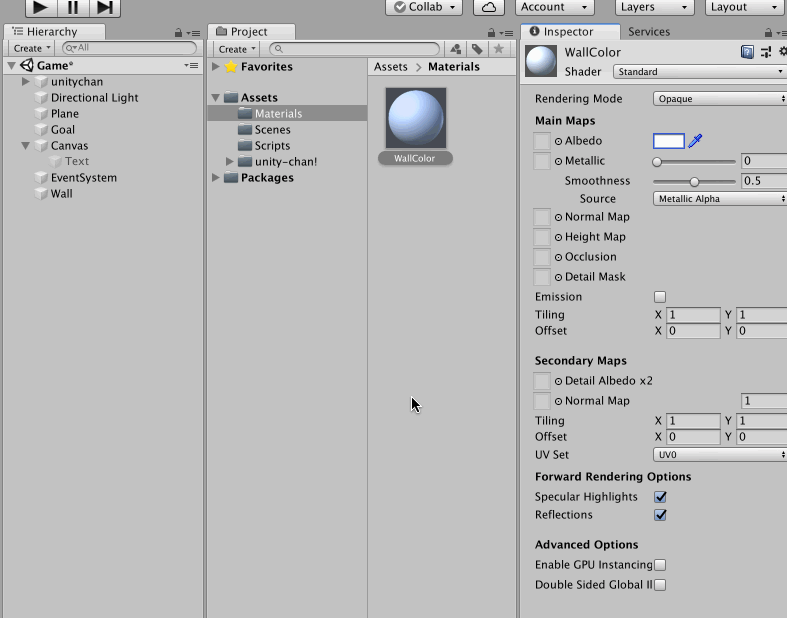Open the Scenes folder

[272, 130]
